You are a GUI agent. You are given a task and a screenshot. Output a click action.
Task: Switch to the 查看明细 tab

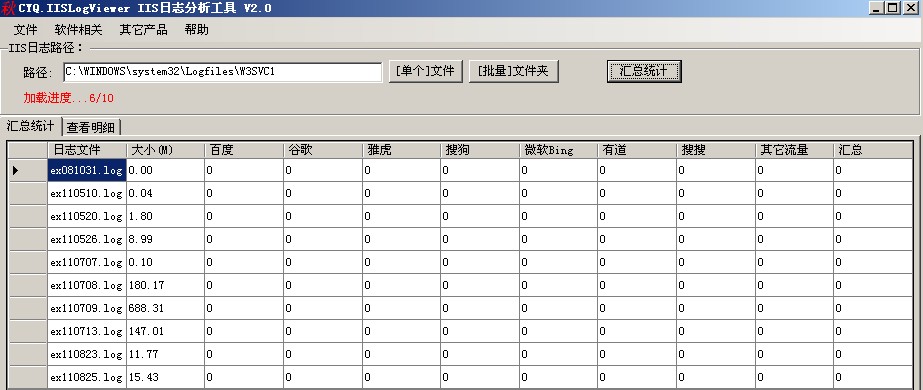[91, 127]
